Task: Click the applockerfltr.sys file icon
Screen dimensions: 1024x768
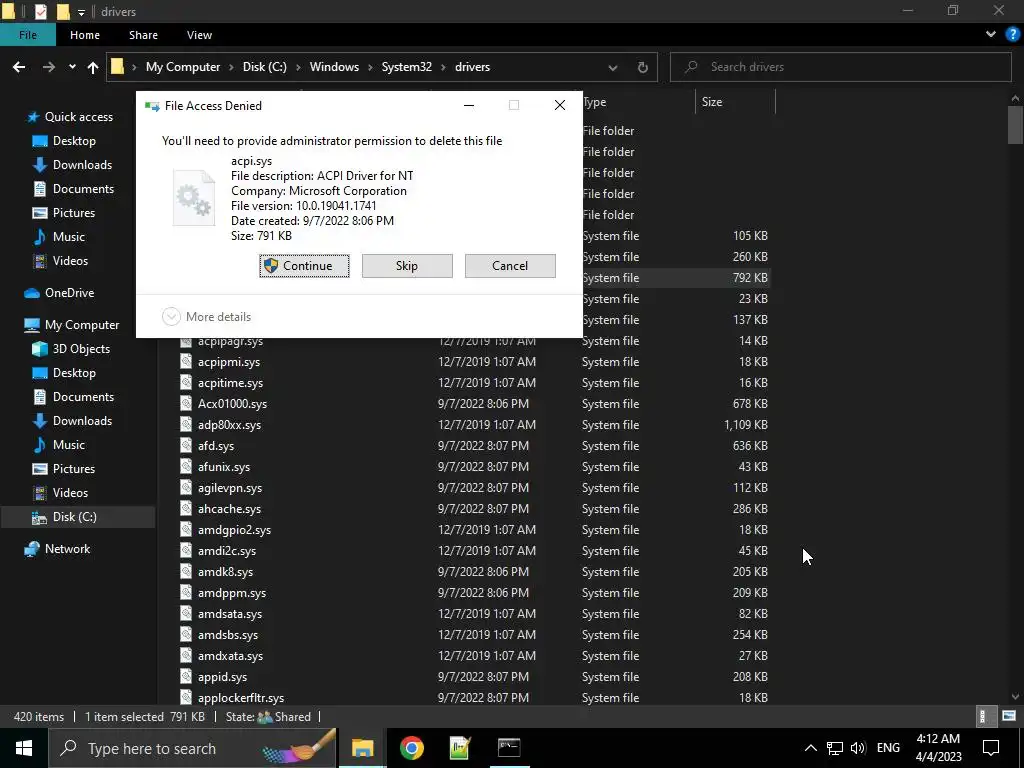Action: (x=186, y=698)
